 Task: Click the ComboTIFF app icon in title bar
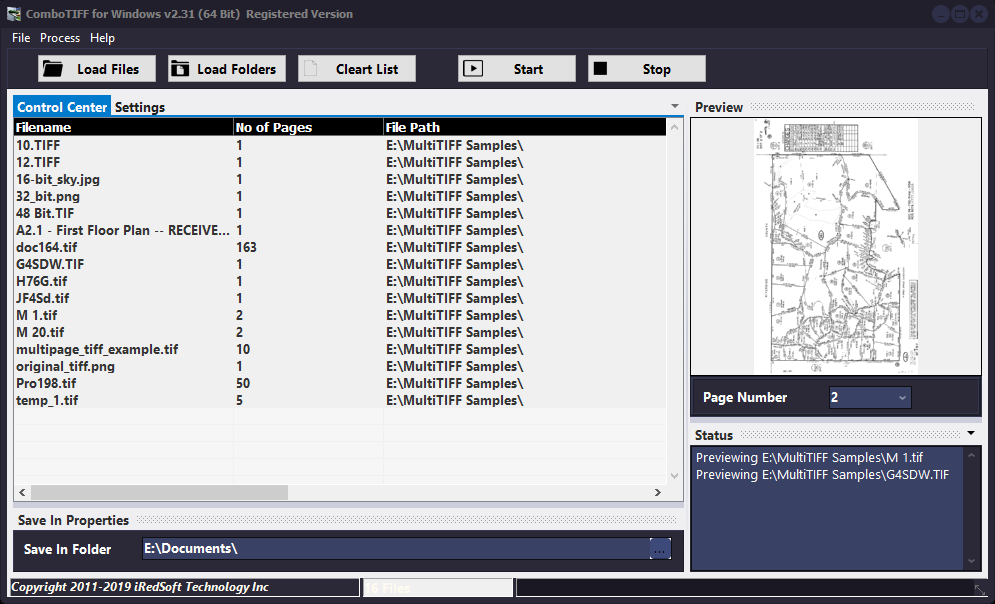point(14,13)
